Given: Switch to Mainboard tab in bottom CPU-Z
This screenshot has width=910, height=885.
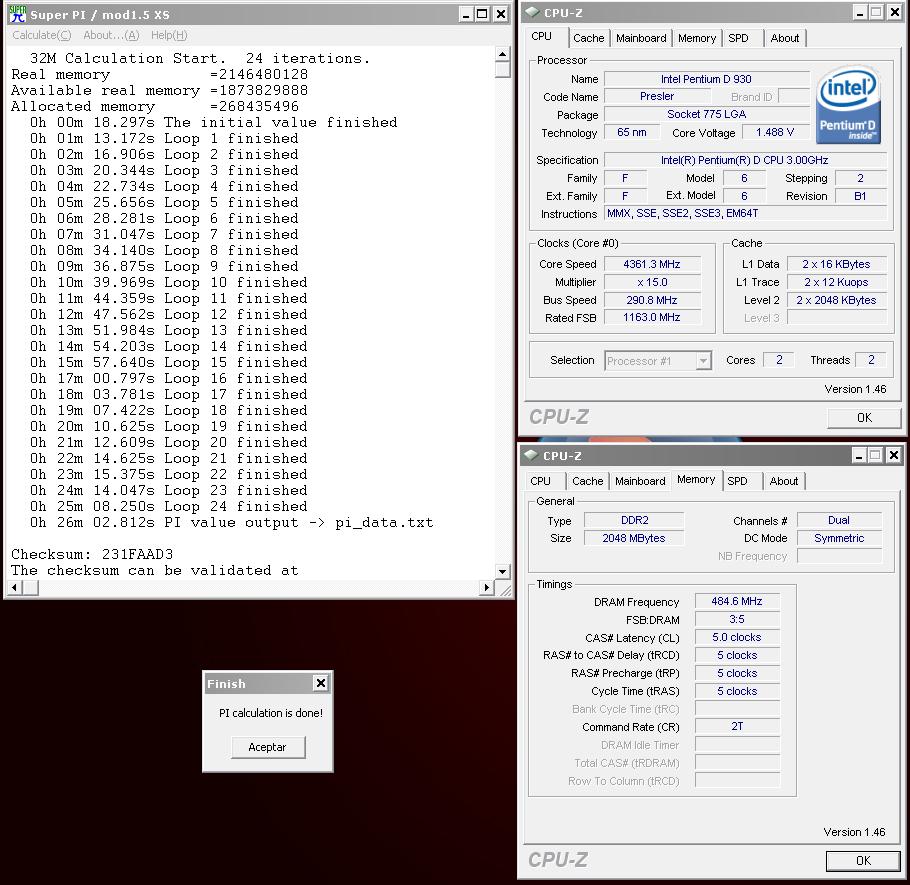Looking at the screenshot, I should [x=640, y=481].
